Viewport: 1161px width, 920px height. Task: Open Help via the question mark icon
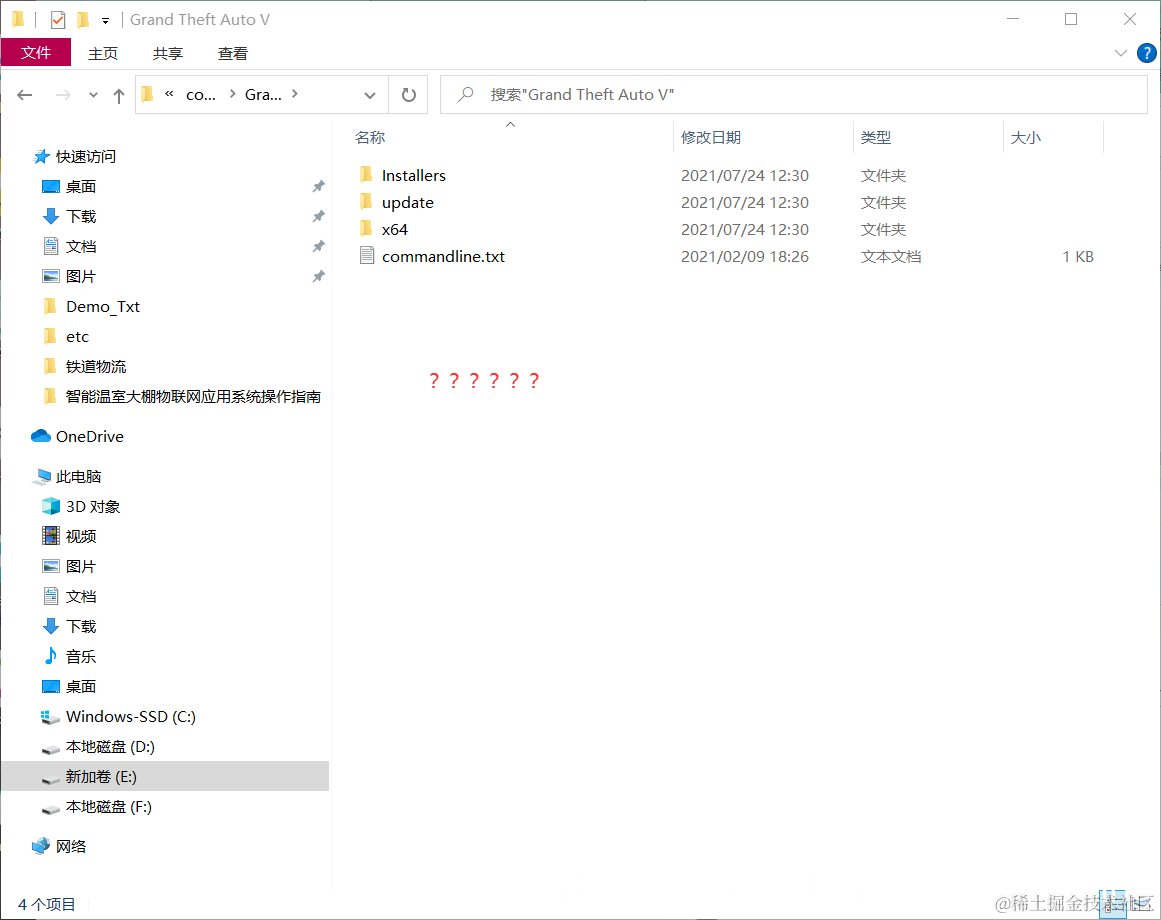[1146, 53]
